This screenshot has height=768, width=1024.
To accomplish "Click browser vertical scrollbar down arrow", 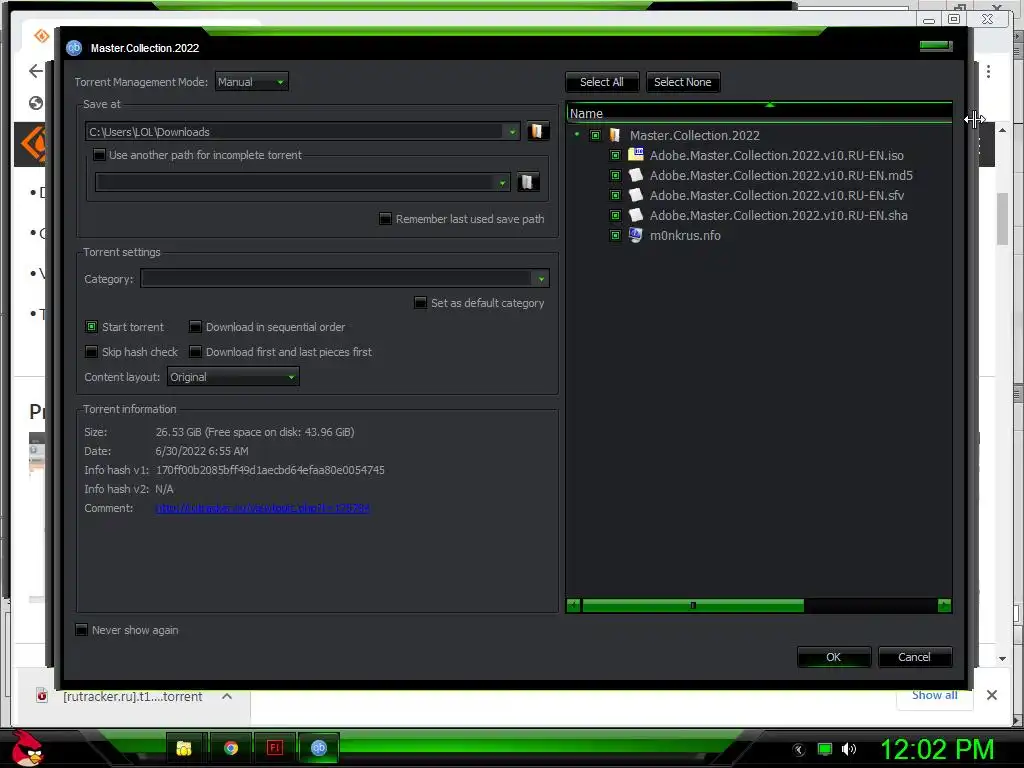I will pyautogui.click(x=1002, y=659).
